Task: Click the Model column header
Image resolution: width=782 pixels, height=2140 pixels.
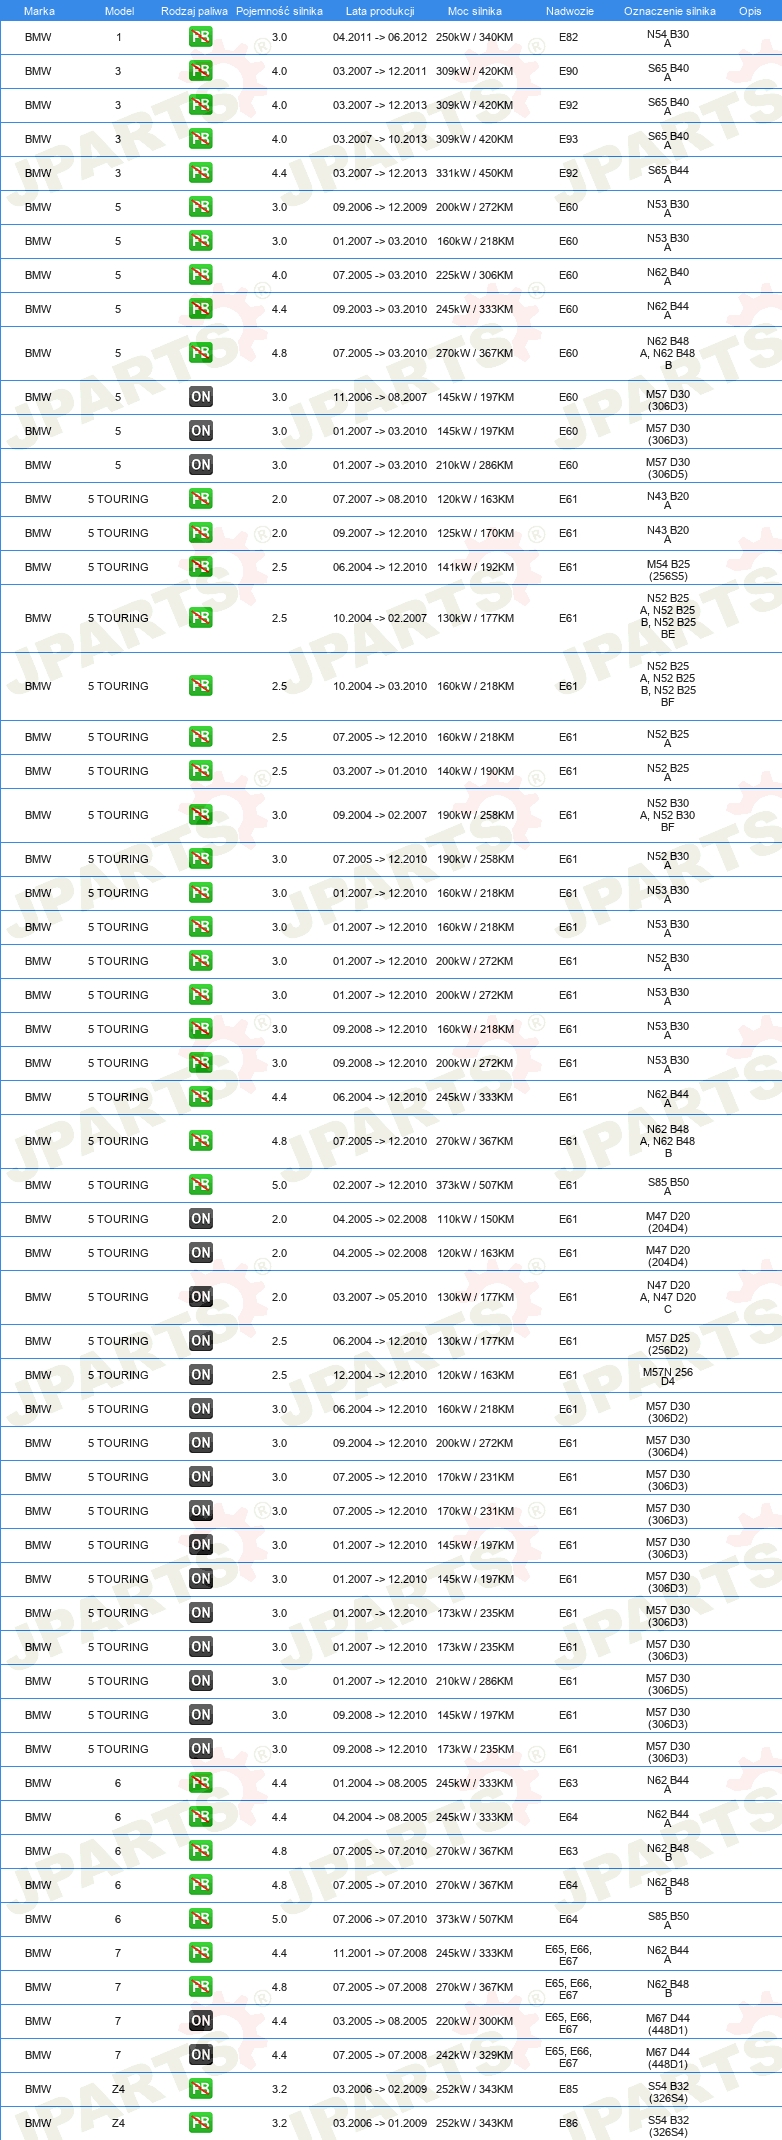Action: pos(119,11)
